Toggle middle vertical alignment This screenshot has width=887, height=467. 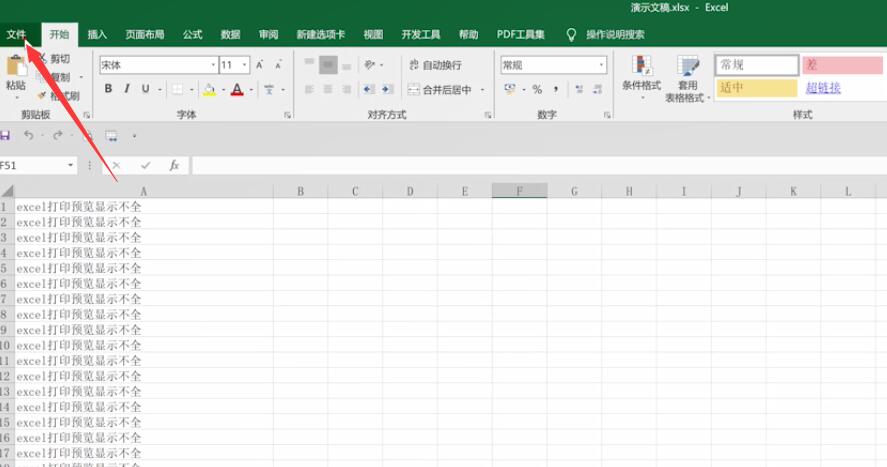tap(328, 64)
